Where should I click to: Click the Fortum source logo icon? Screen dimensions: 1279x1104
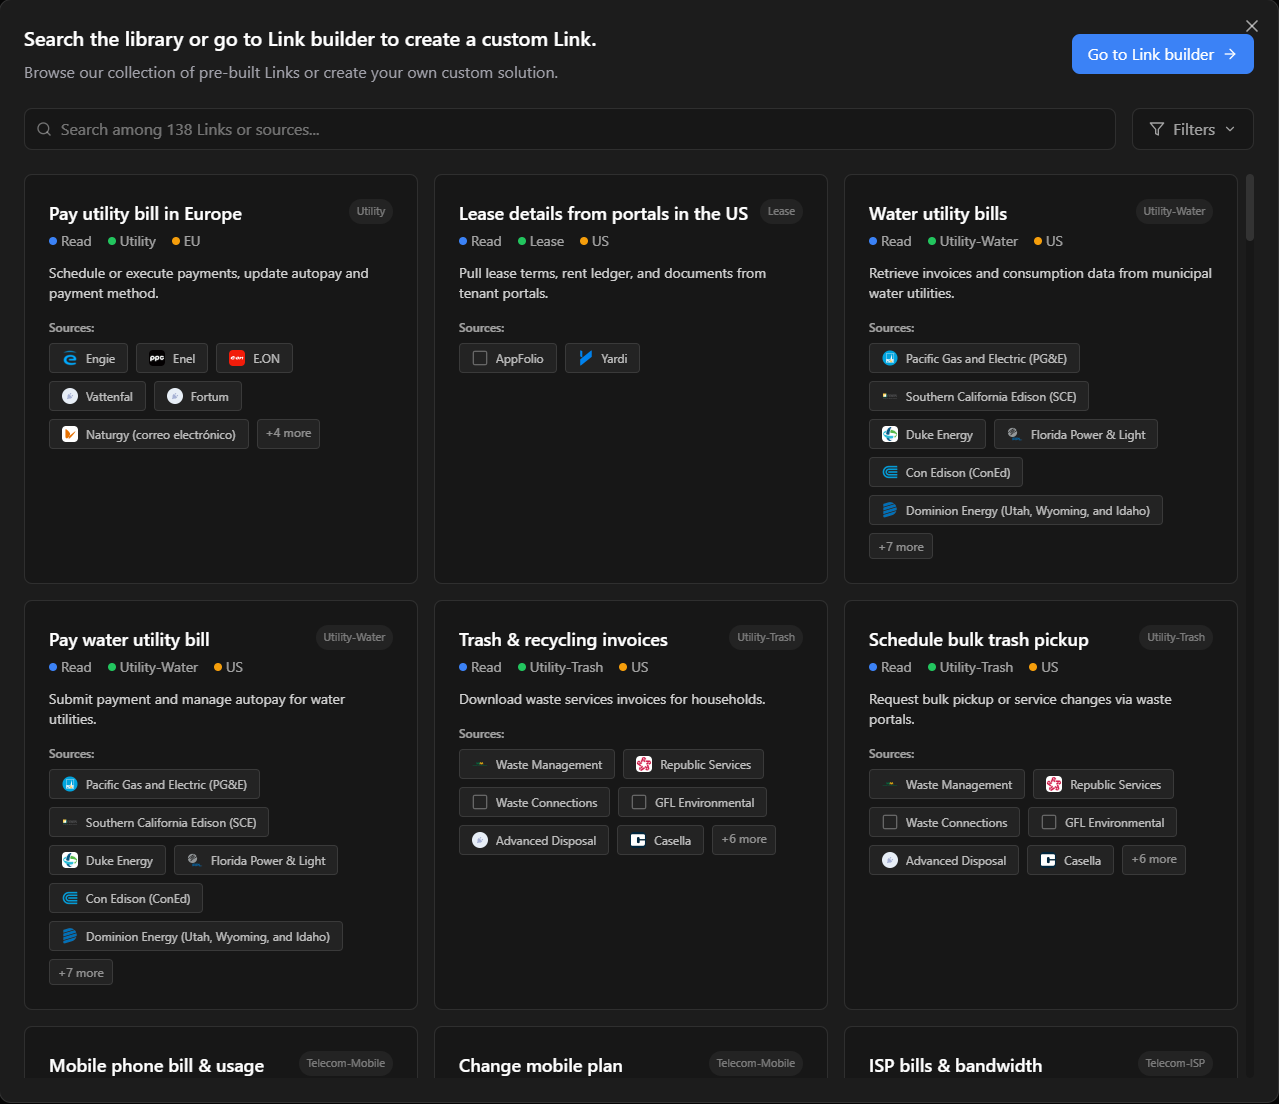[175, 397]
